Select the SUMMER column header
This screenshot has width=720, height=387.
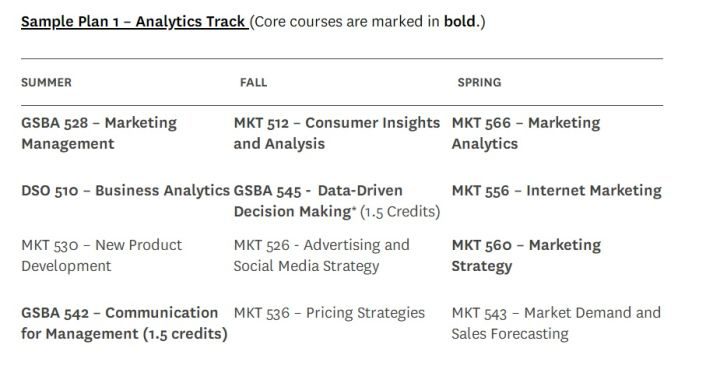(x=46, y=83)
